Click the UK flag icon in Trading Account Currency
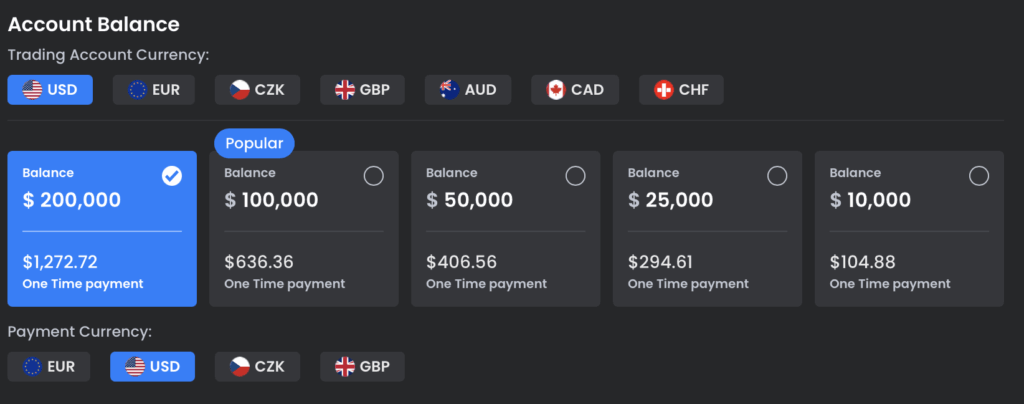This screenshot has height=404, width=1024. pos(345,90)
